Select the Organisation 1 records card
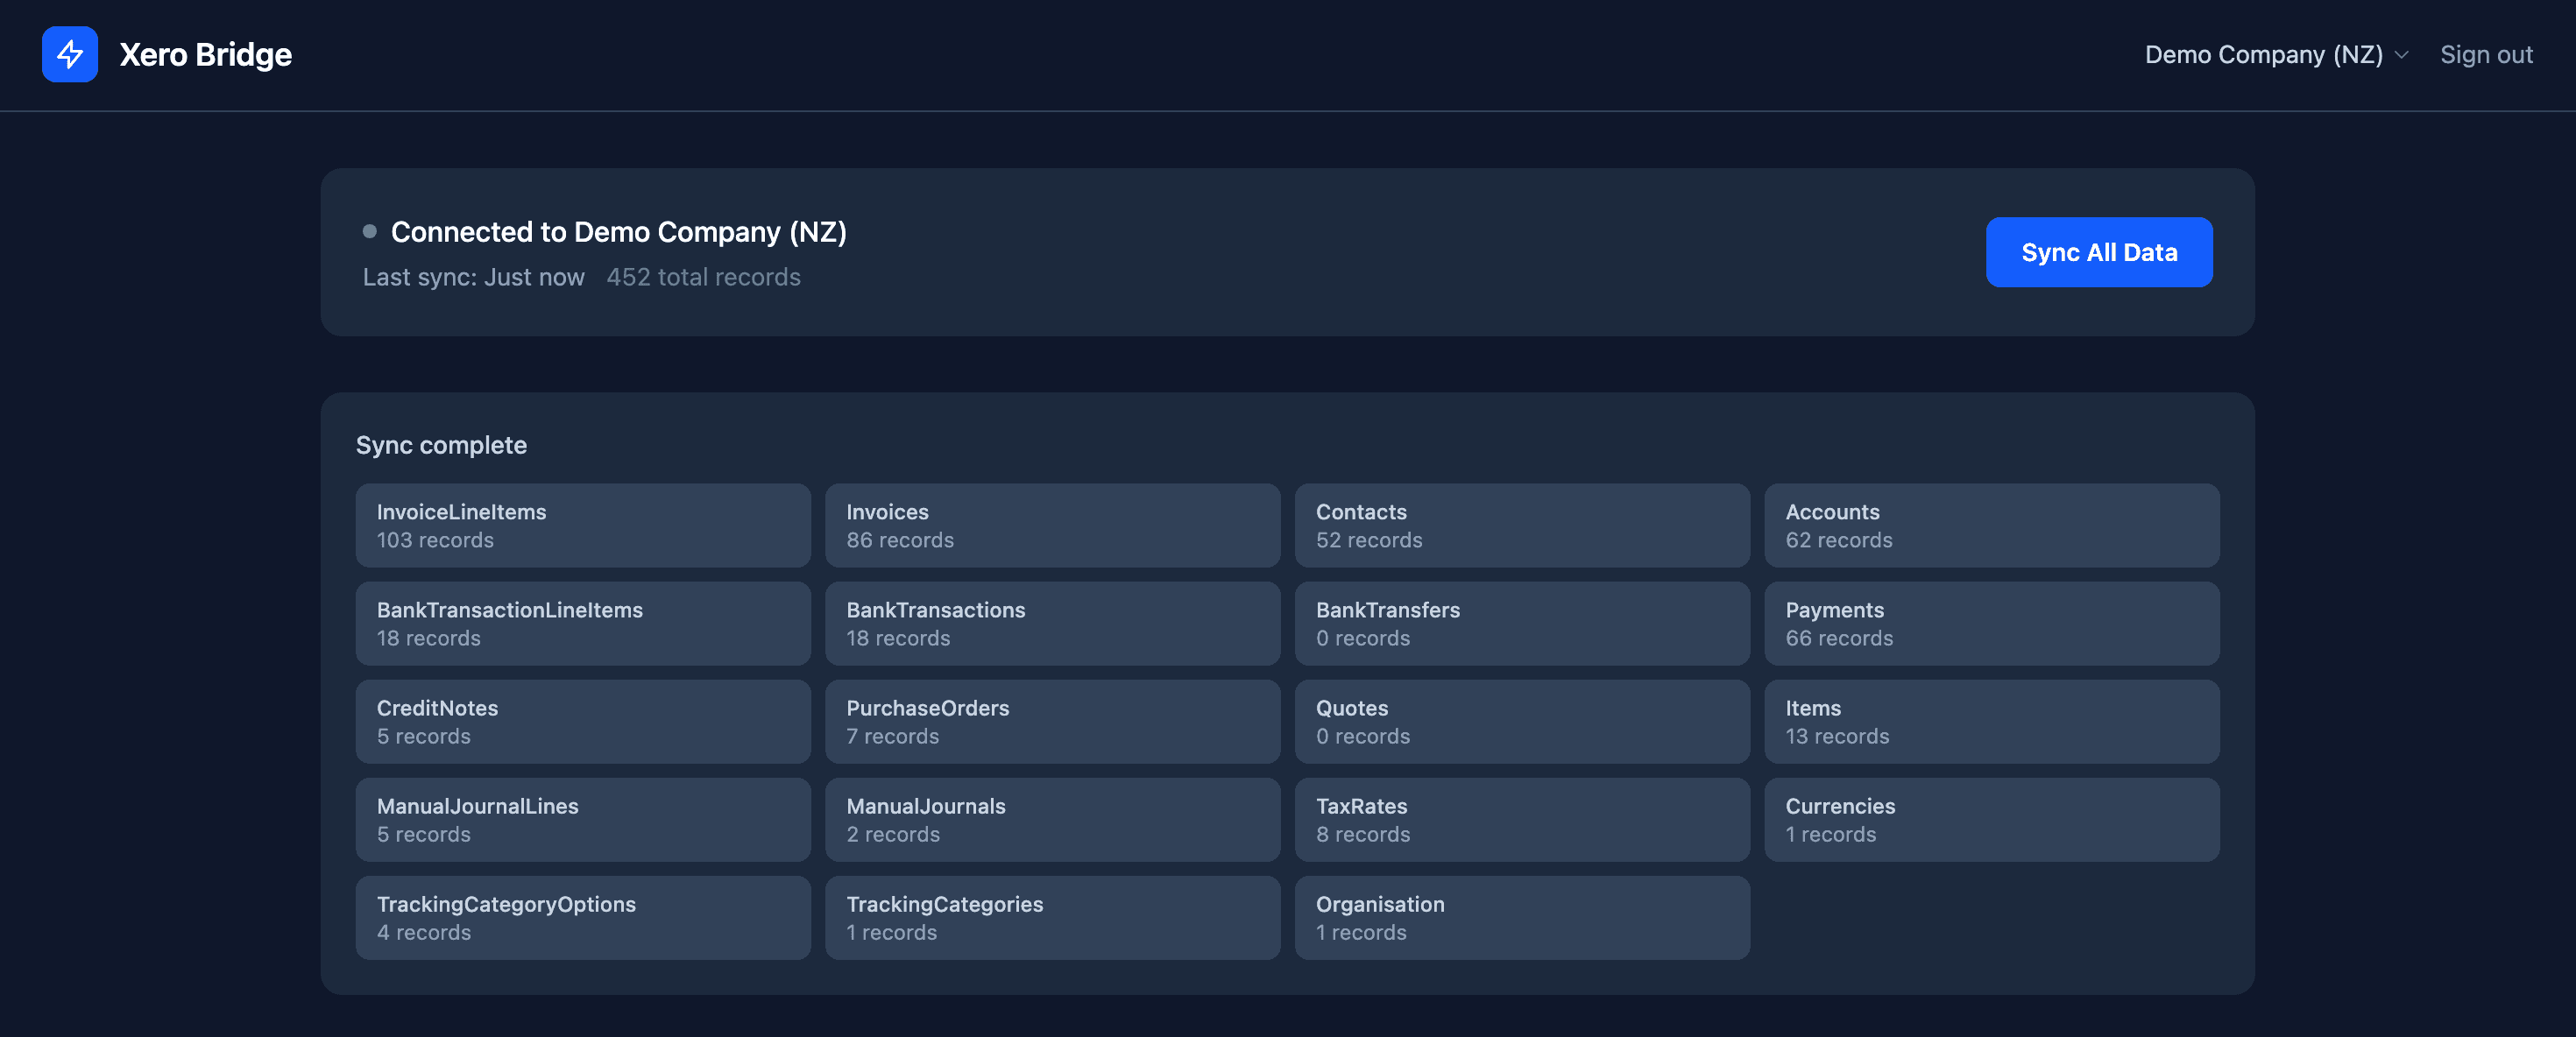The image size is (2576, 1037). 1522,918
